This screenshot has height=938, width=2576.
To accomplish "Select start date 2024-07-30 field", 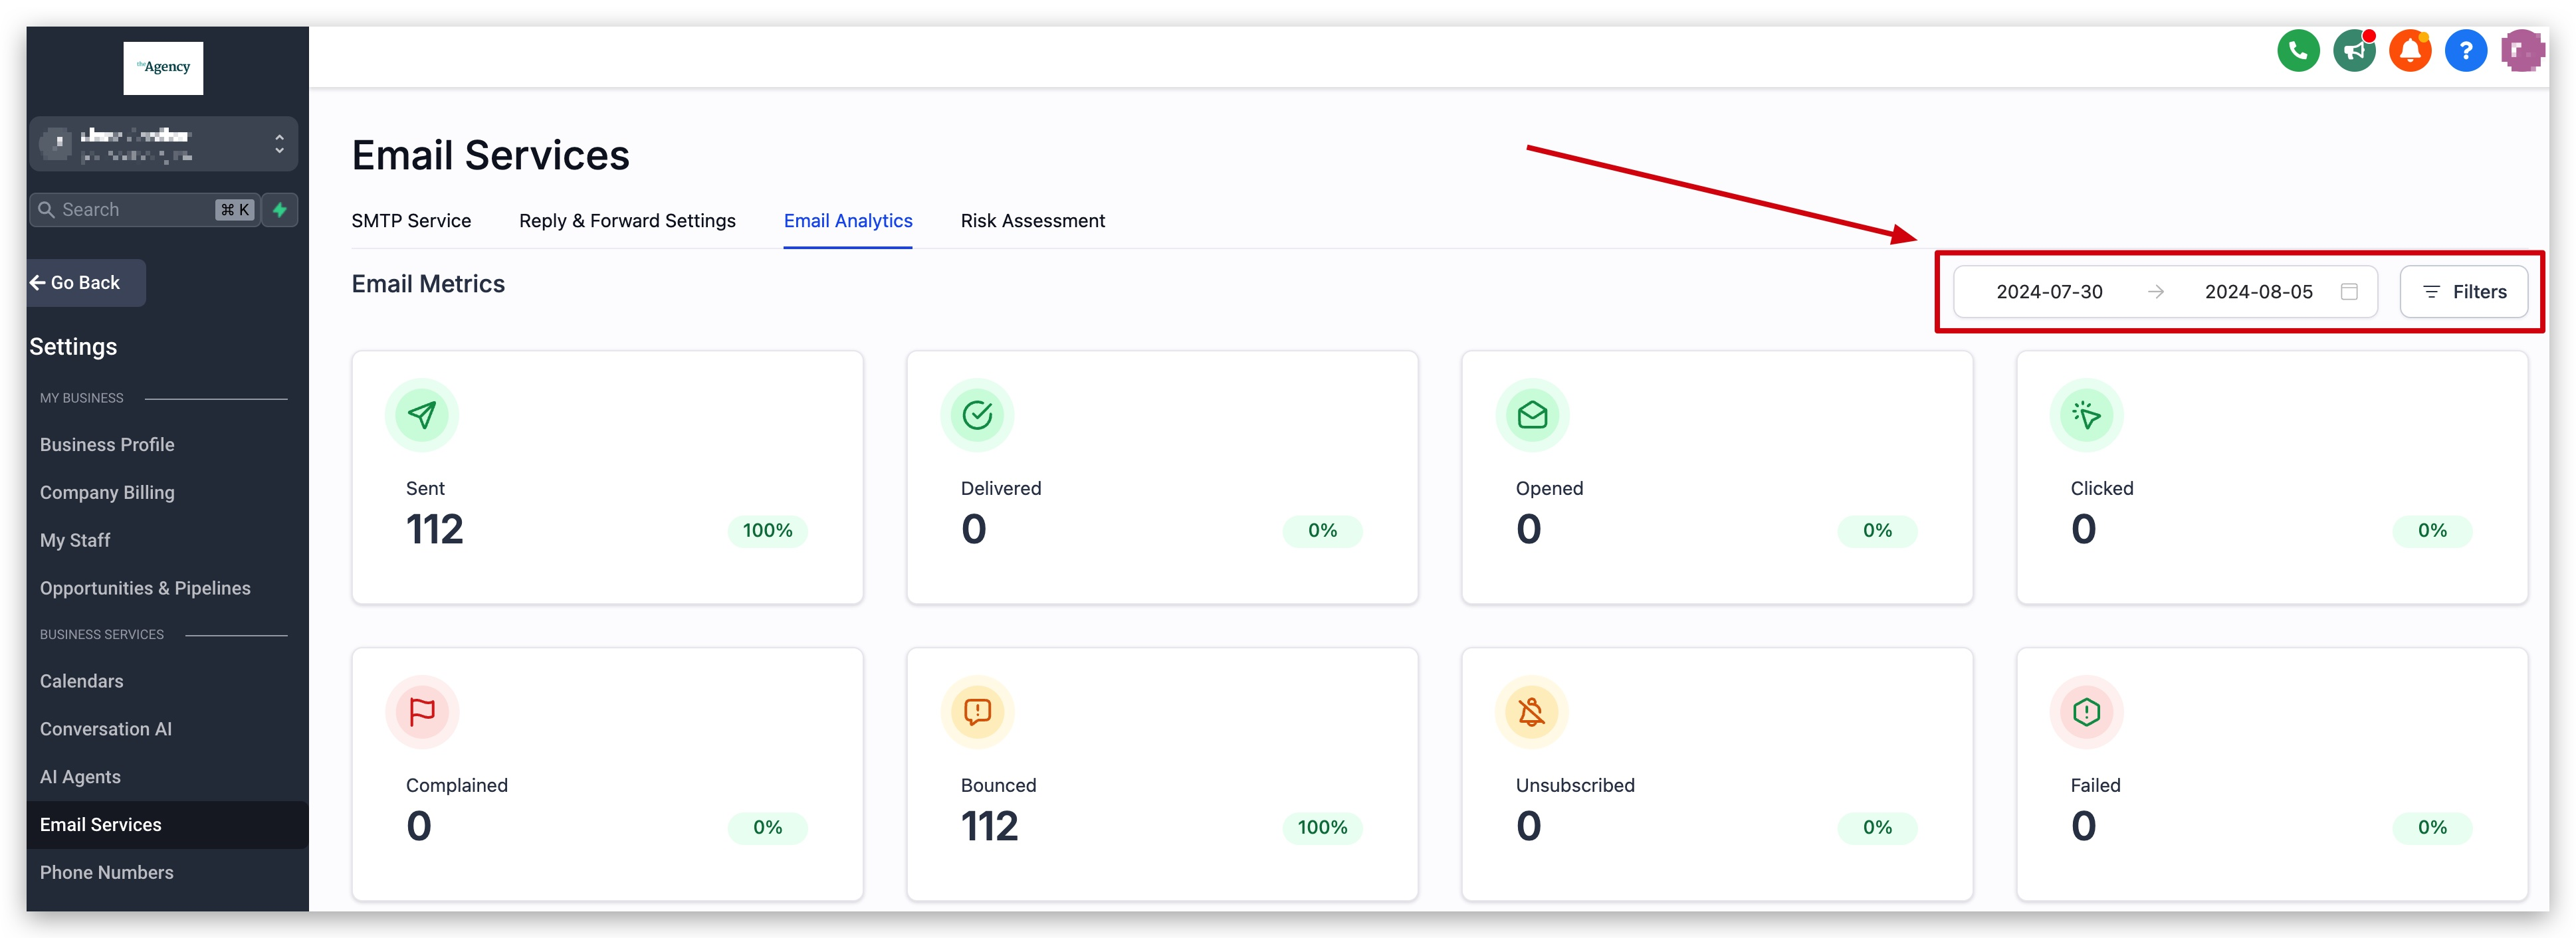I will tap(2049, 292).
